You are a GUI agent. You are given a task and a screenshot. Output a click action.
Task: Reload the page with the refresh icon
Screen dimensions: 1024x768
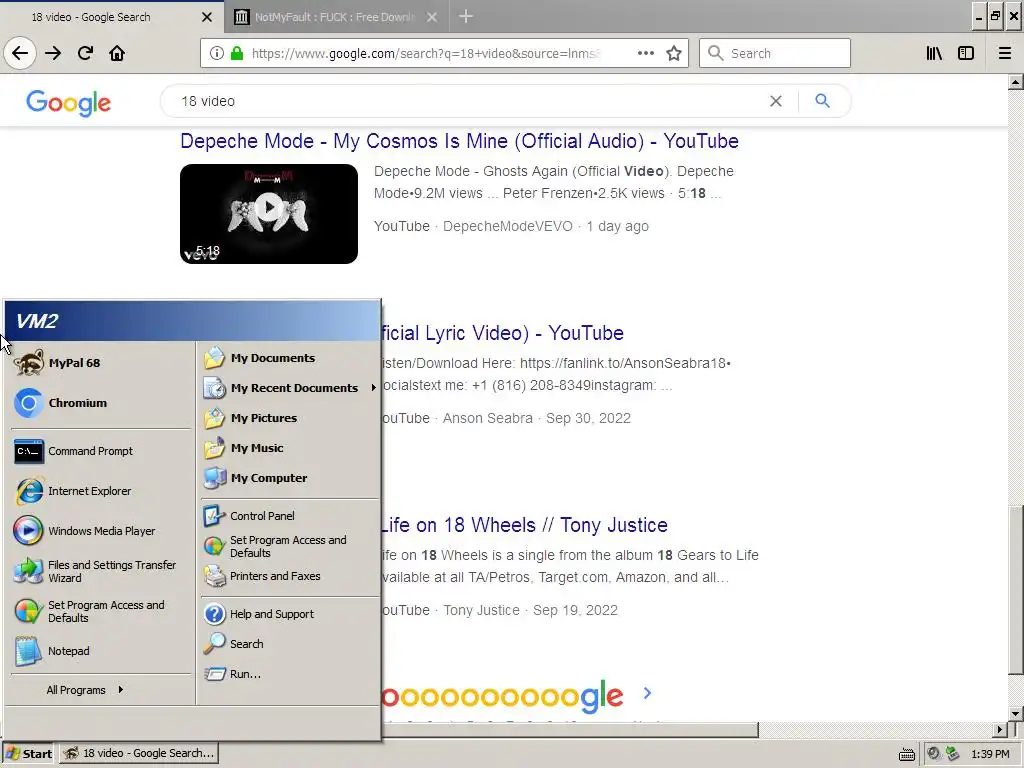[85, 53]
